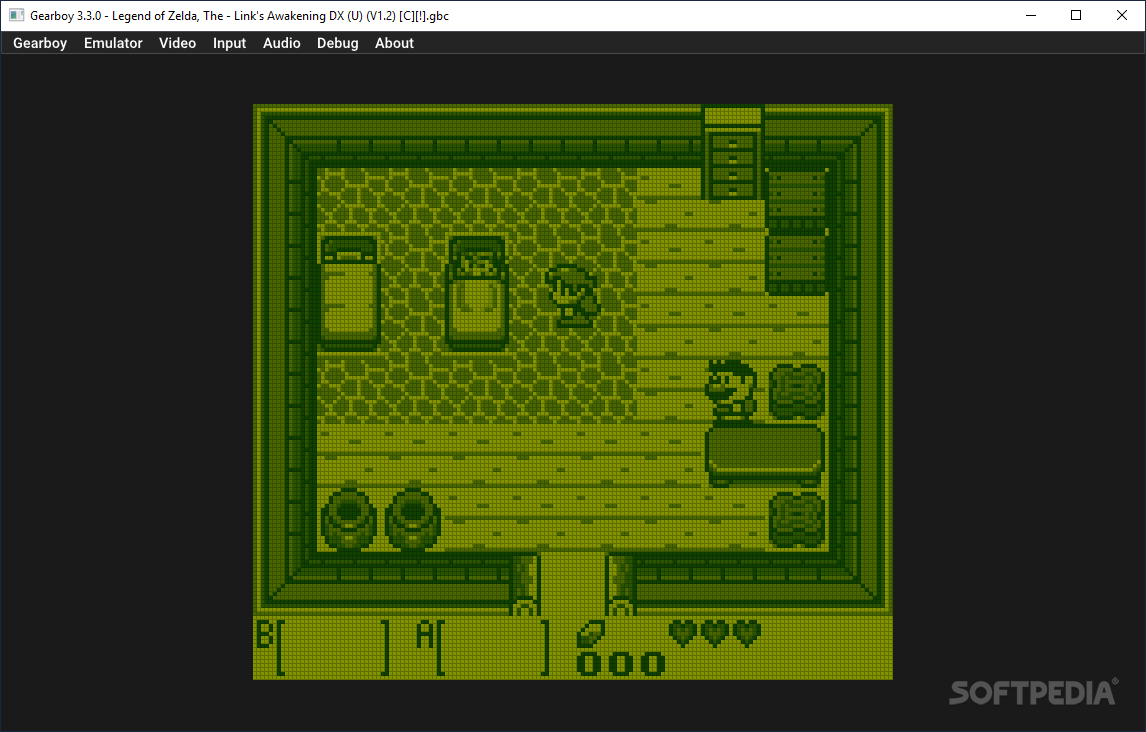Open the Input menu
Screen dimensions: 1146x732
[x=229, y=43]
